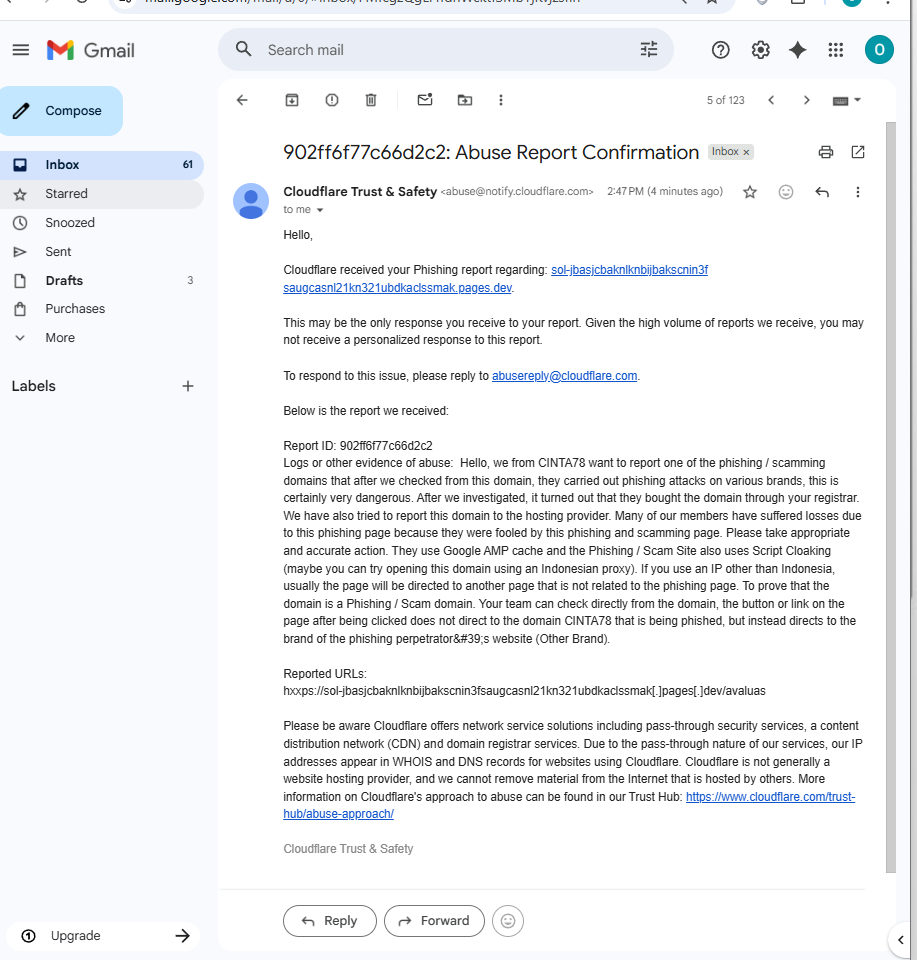The height and width of the screenshot is (960, 917).
Task: Open the main menu hamburger icon
Action: [21, 50]
